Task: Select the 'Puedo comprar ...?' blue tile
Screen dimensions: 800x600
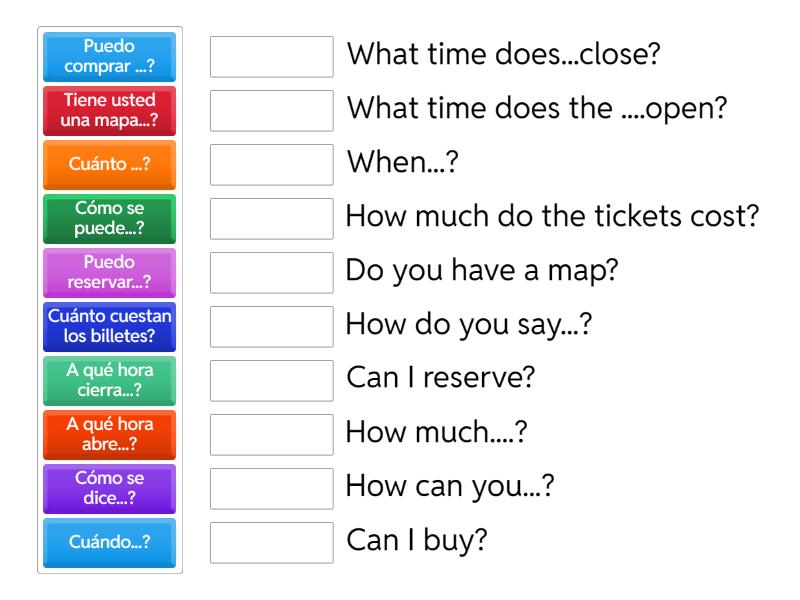Action: (x=110, y=57)
